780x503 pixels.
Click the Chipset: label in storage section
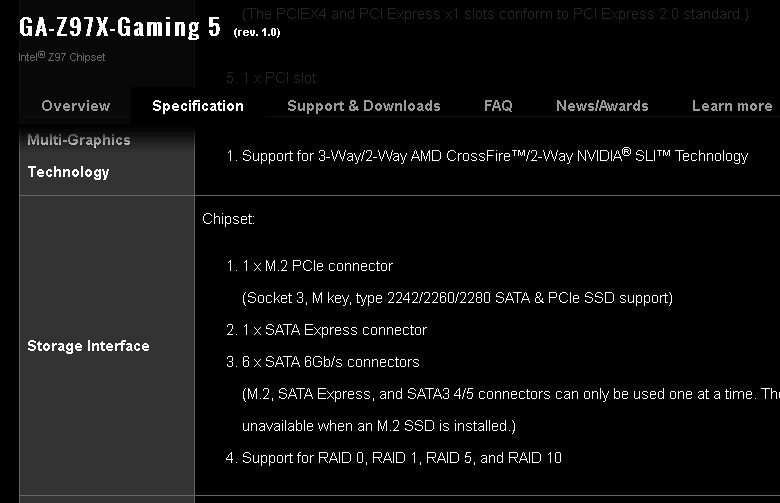pyautogui.click(x=229, y=218)
